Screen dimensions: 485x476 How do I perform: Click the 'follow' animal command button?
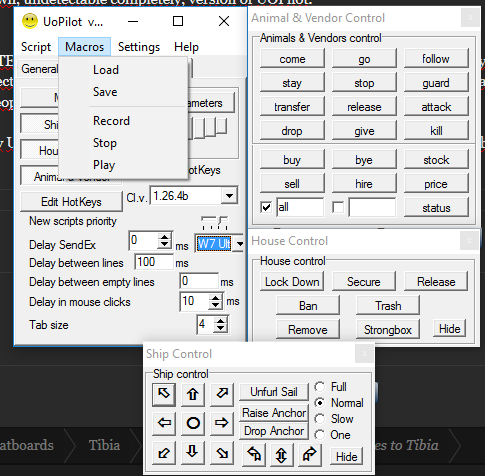tap(436, 59)
